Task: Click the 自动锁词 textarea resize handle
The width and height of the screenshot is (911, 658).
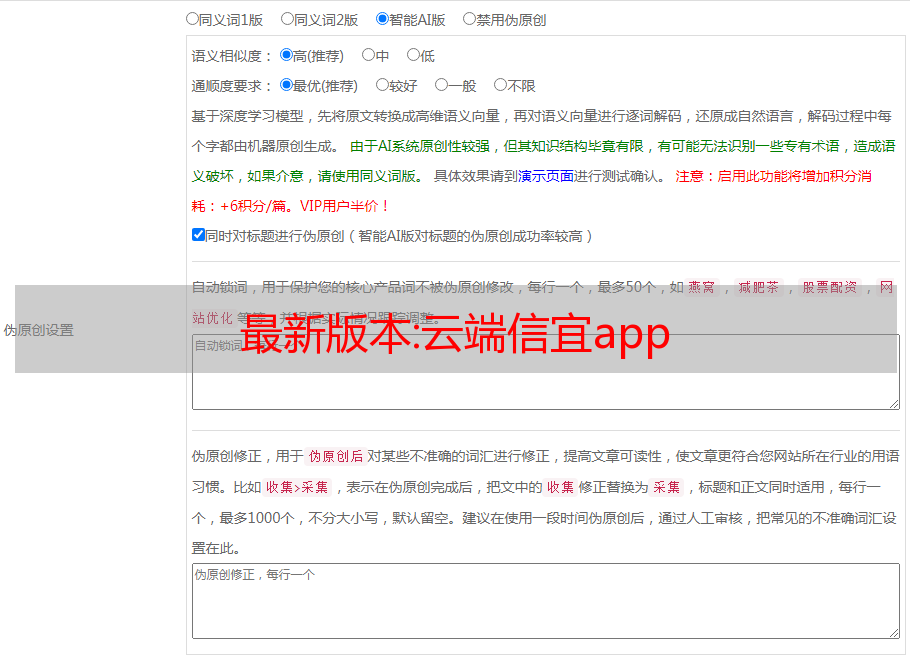Action: click(893, 403)
